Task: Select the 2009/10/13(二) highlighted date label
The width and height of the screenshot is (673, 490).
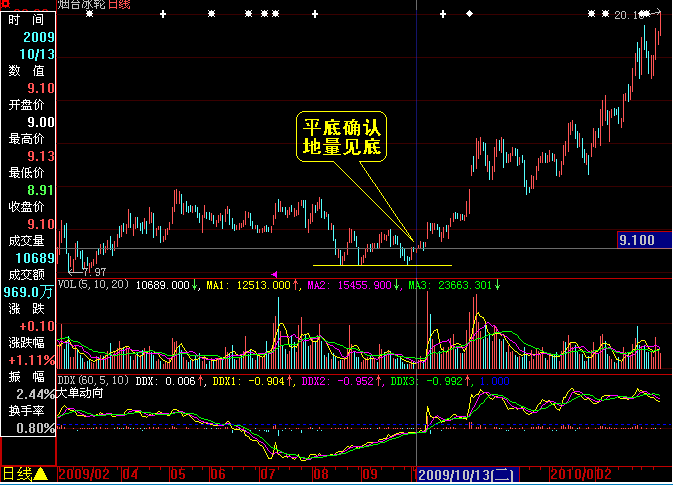Action: coord(468,475)
